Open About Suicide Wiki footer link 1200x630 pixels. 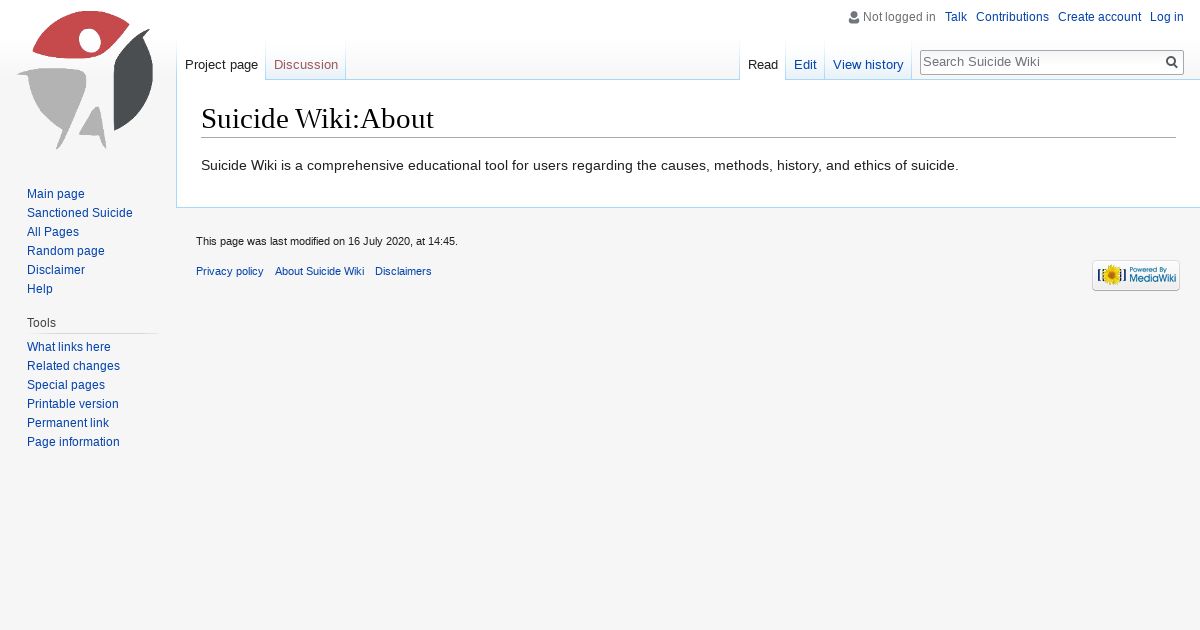click(319, 271)
